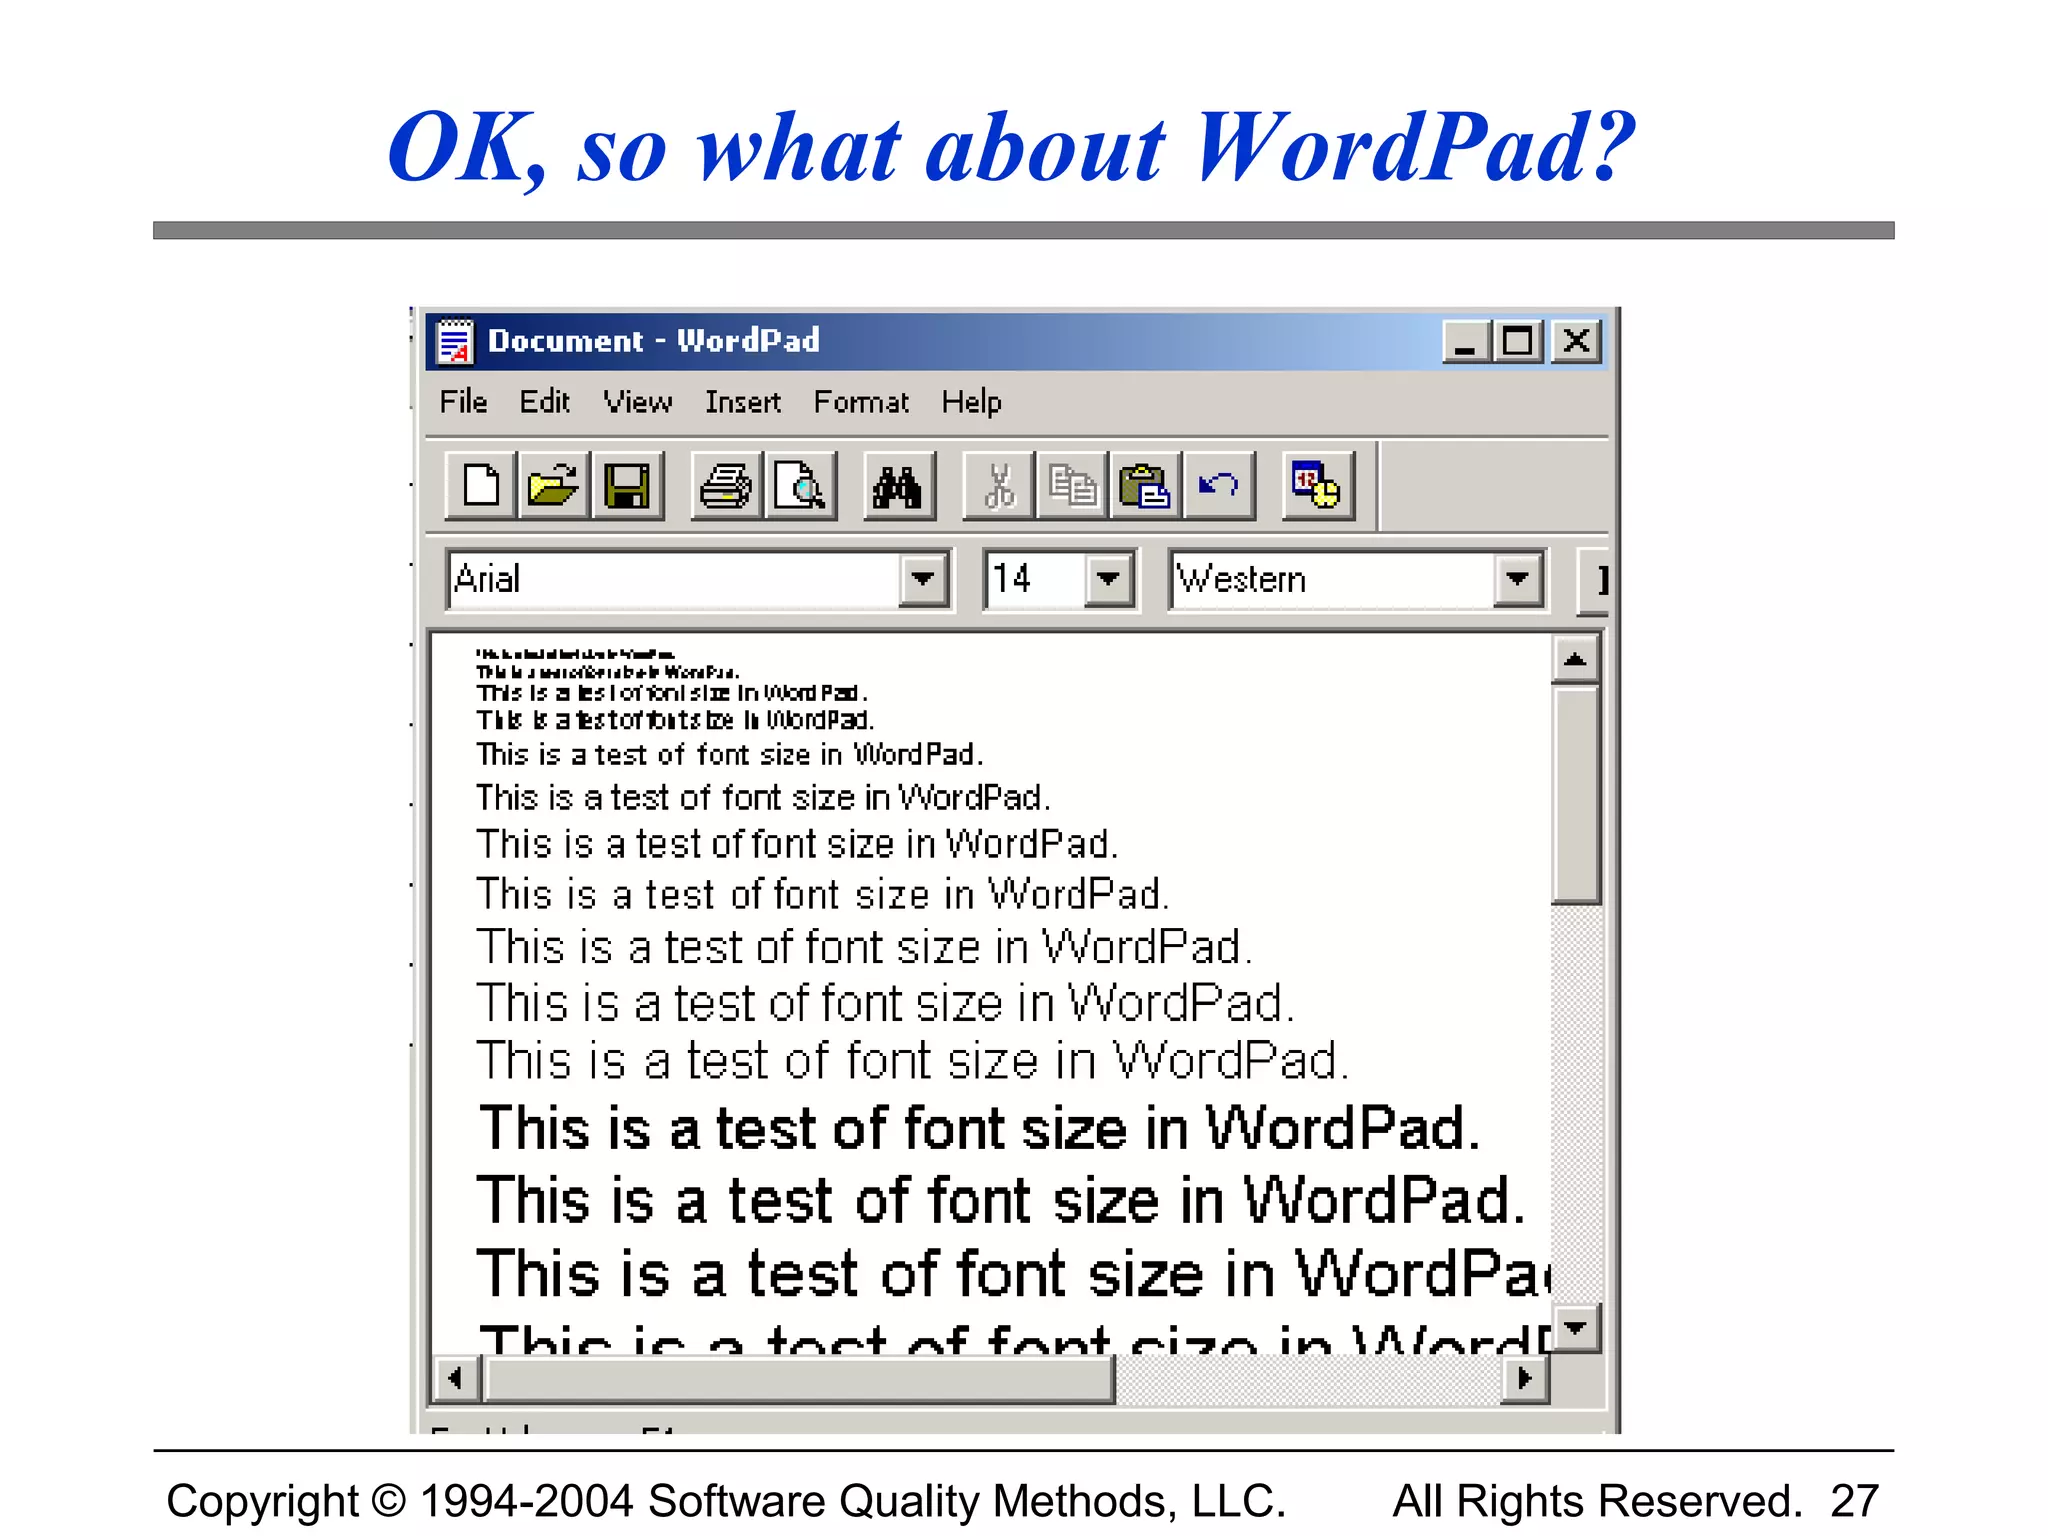This screenshot has height=1536, width=2048.
Task: Expand the Western script dropdown
Action: point(1518,579)
